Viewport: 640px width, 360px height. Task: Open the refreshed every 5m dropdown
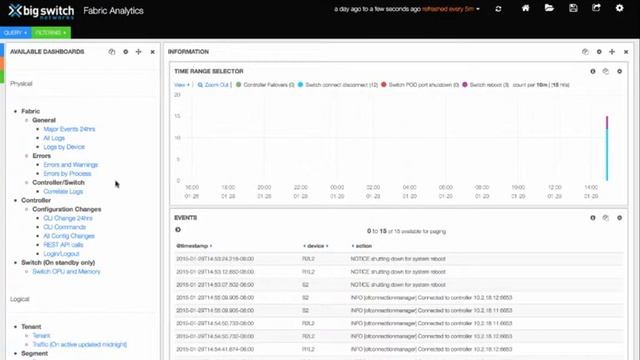point(451,9)
